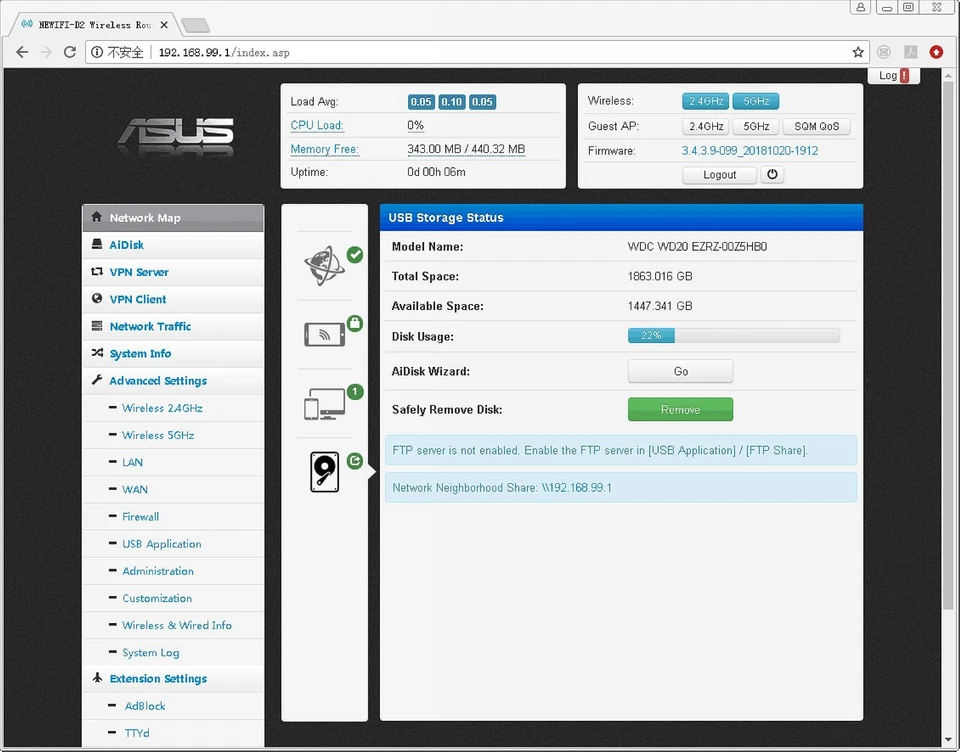
Task: Collapse System Info menu entry
Action: click(x=142, y=353)
